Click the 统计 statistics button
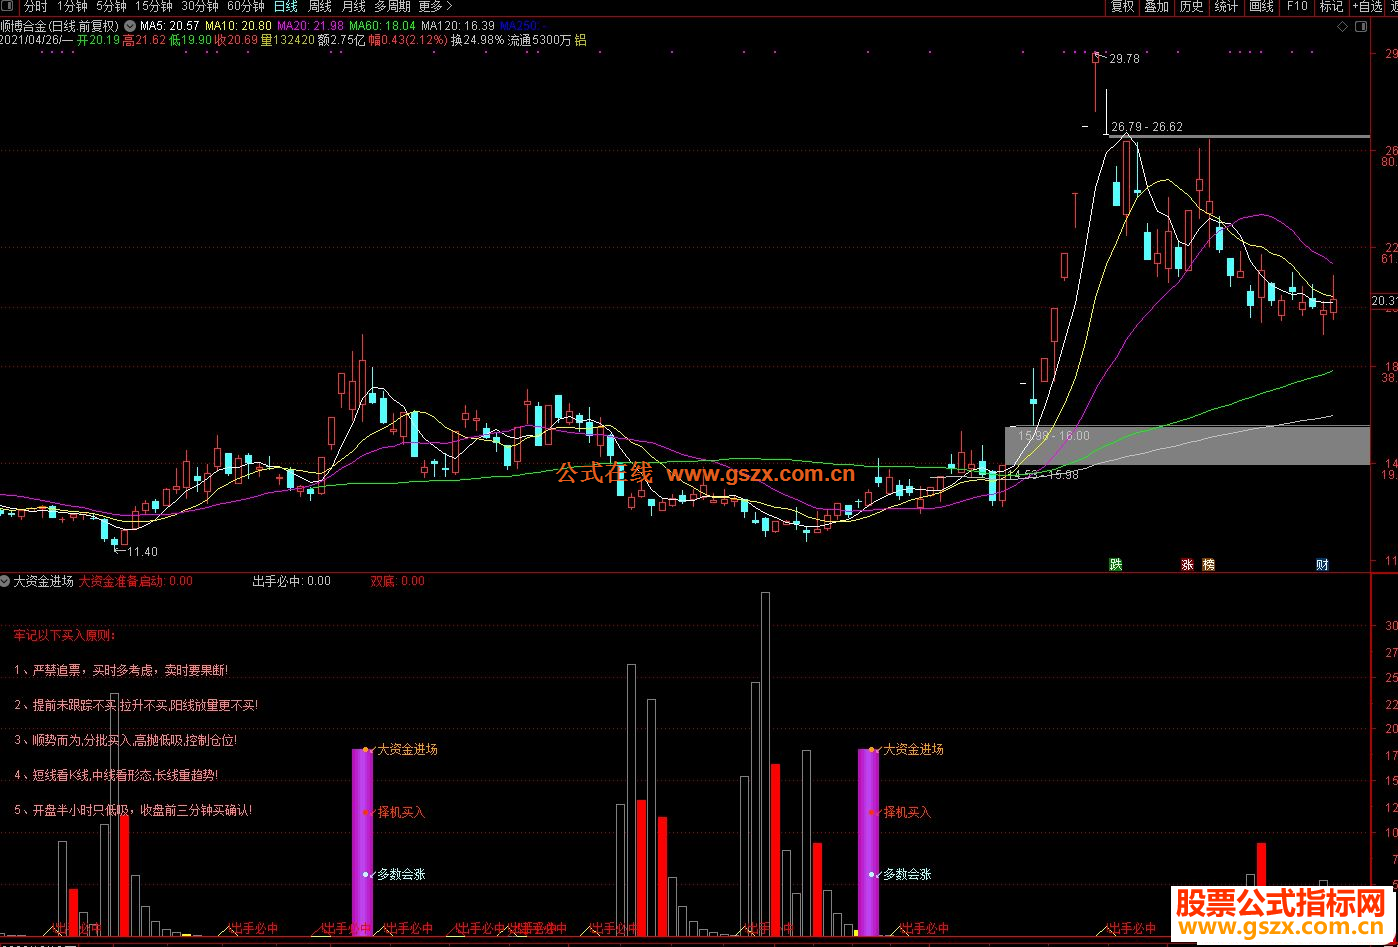1398x947 pixels. 1226,6
